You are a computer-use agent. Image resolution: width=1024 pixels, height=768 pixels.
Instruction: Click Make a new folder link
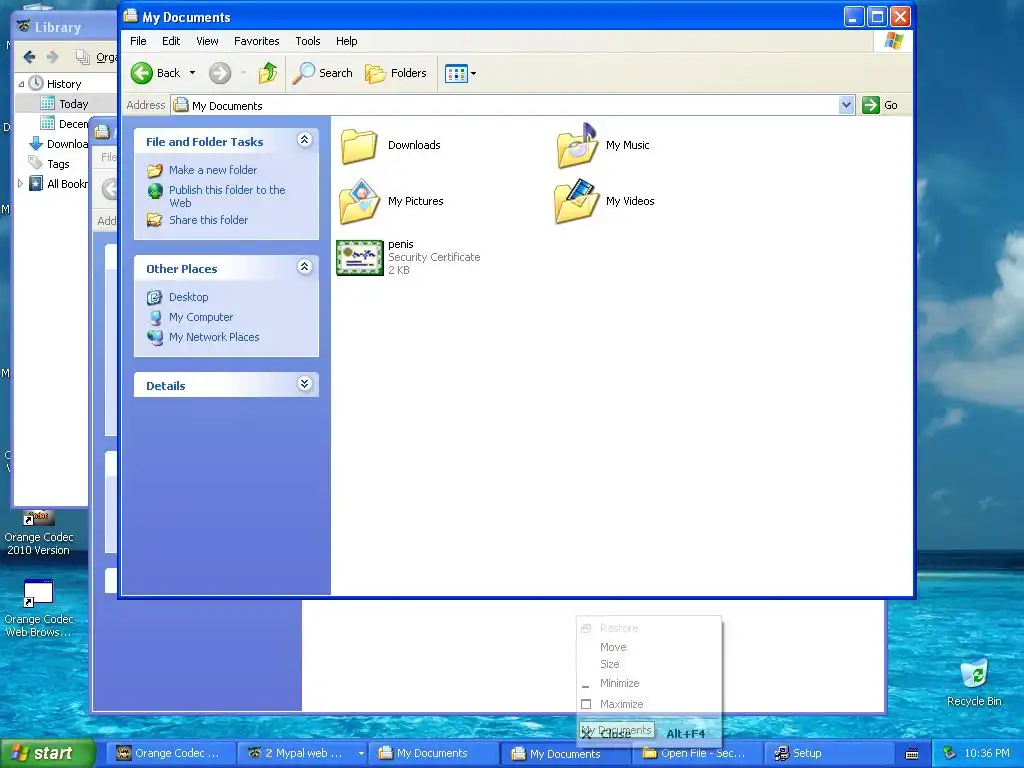coord(213,170)
